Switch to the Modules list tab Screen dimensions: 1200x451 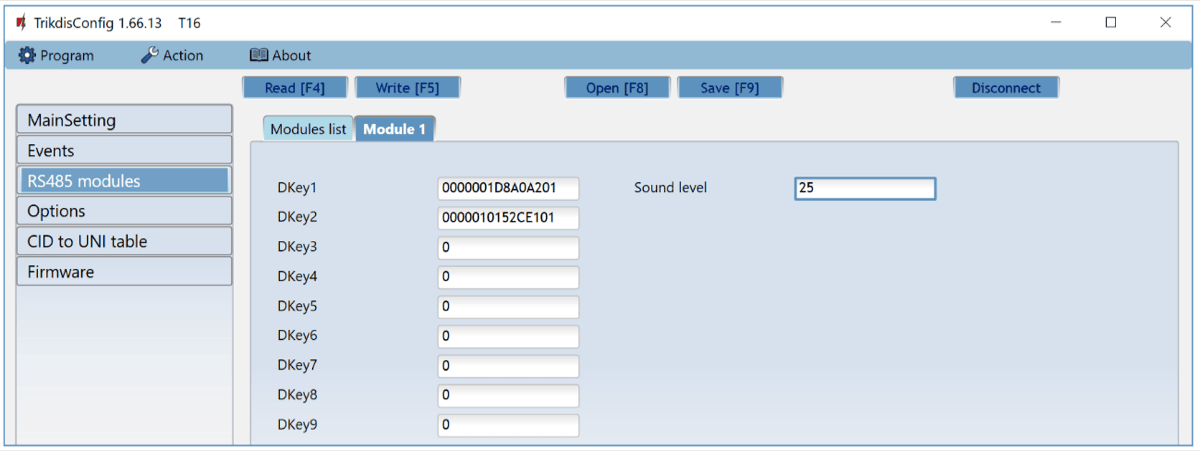[x=308, y=129]
